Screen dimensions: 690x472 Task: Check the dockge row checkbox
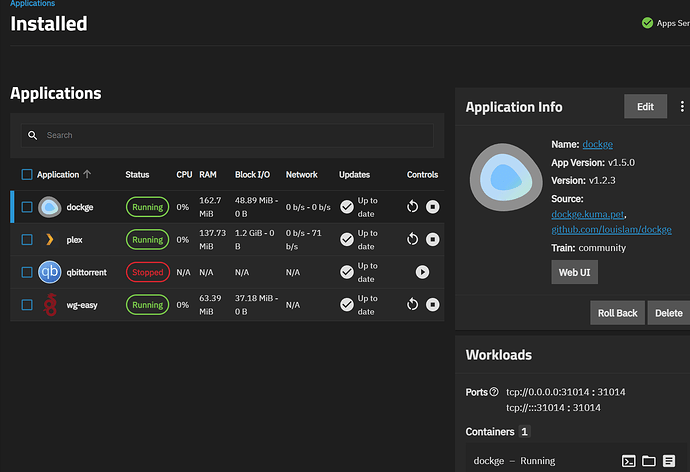coord(27,207)
